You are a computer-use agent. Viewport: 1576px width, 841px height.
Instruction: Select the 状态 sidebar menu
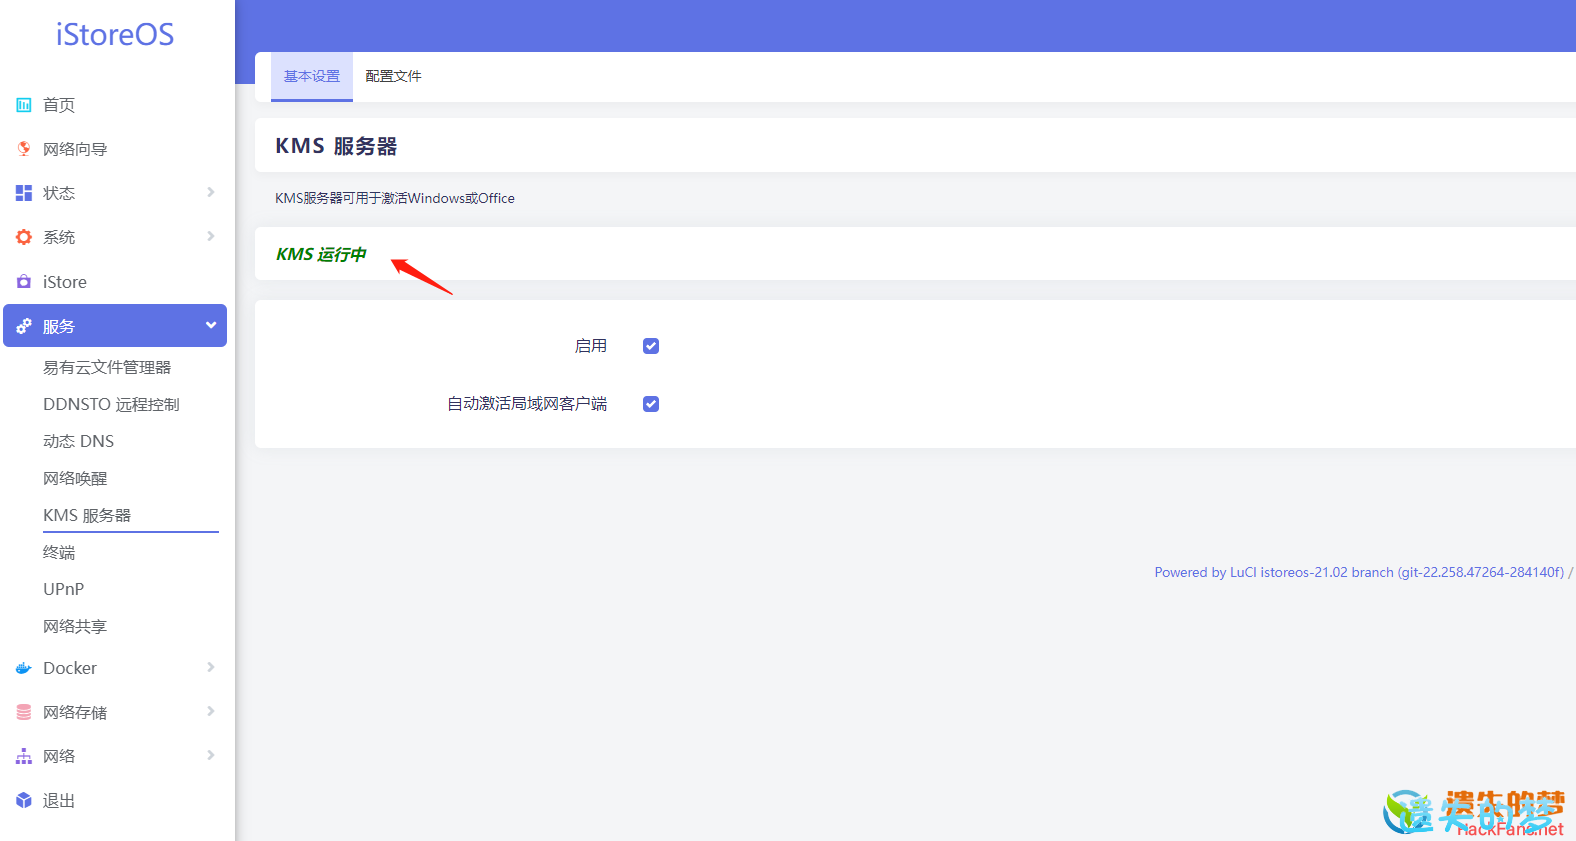click(x=59, y=193)
